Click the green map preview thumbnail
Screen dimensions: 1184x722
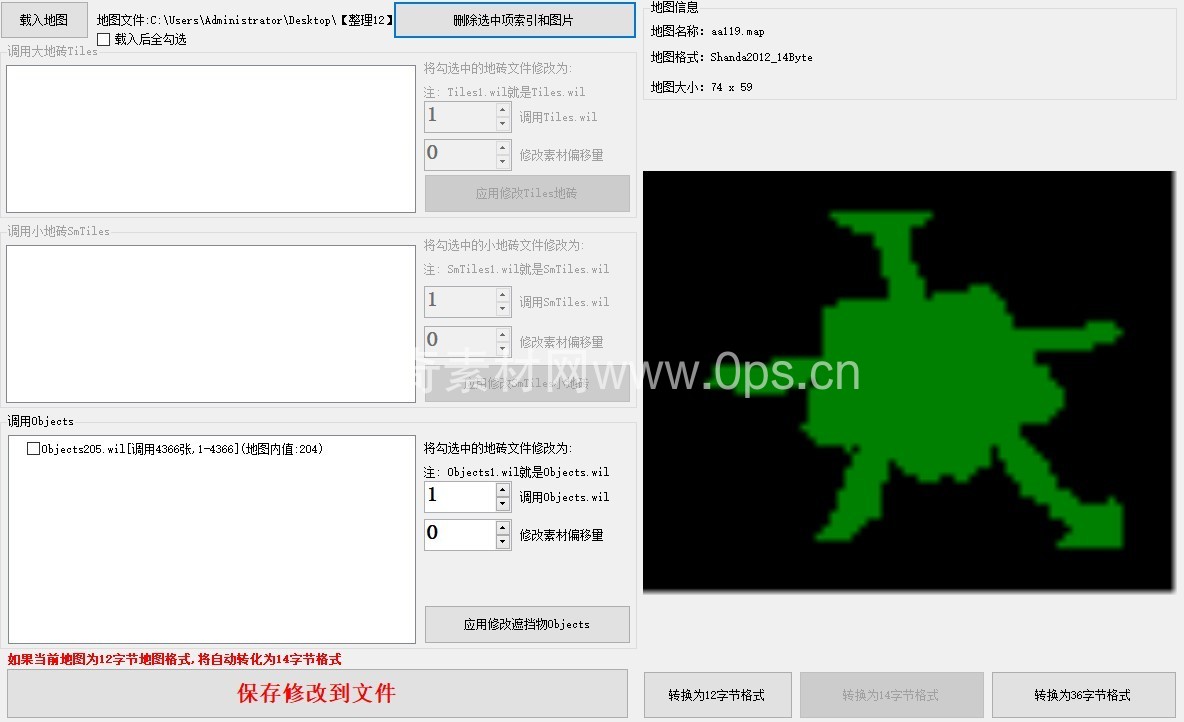908,380
